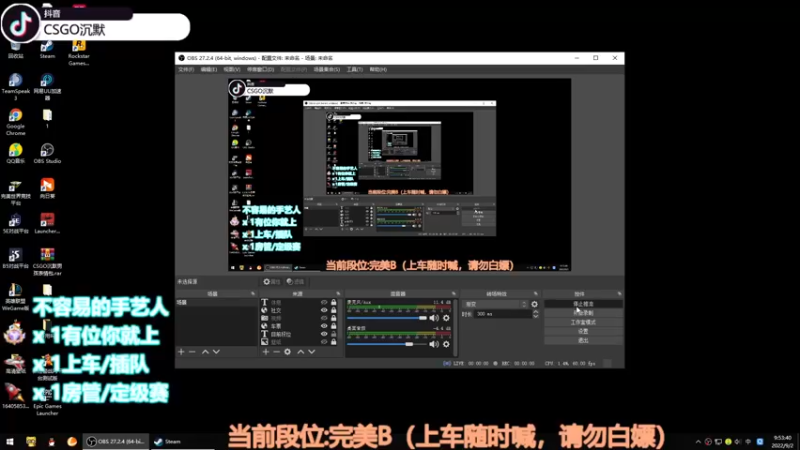This screenshot has width=800, height=450.
Task: Open 视图(V) menu in OBS
Action: 232,69
